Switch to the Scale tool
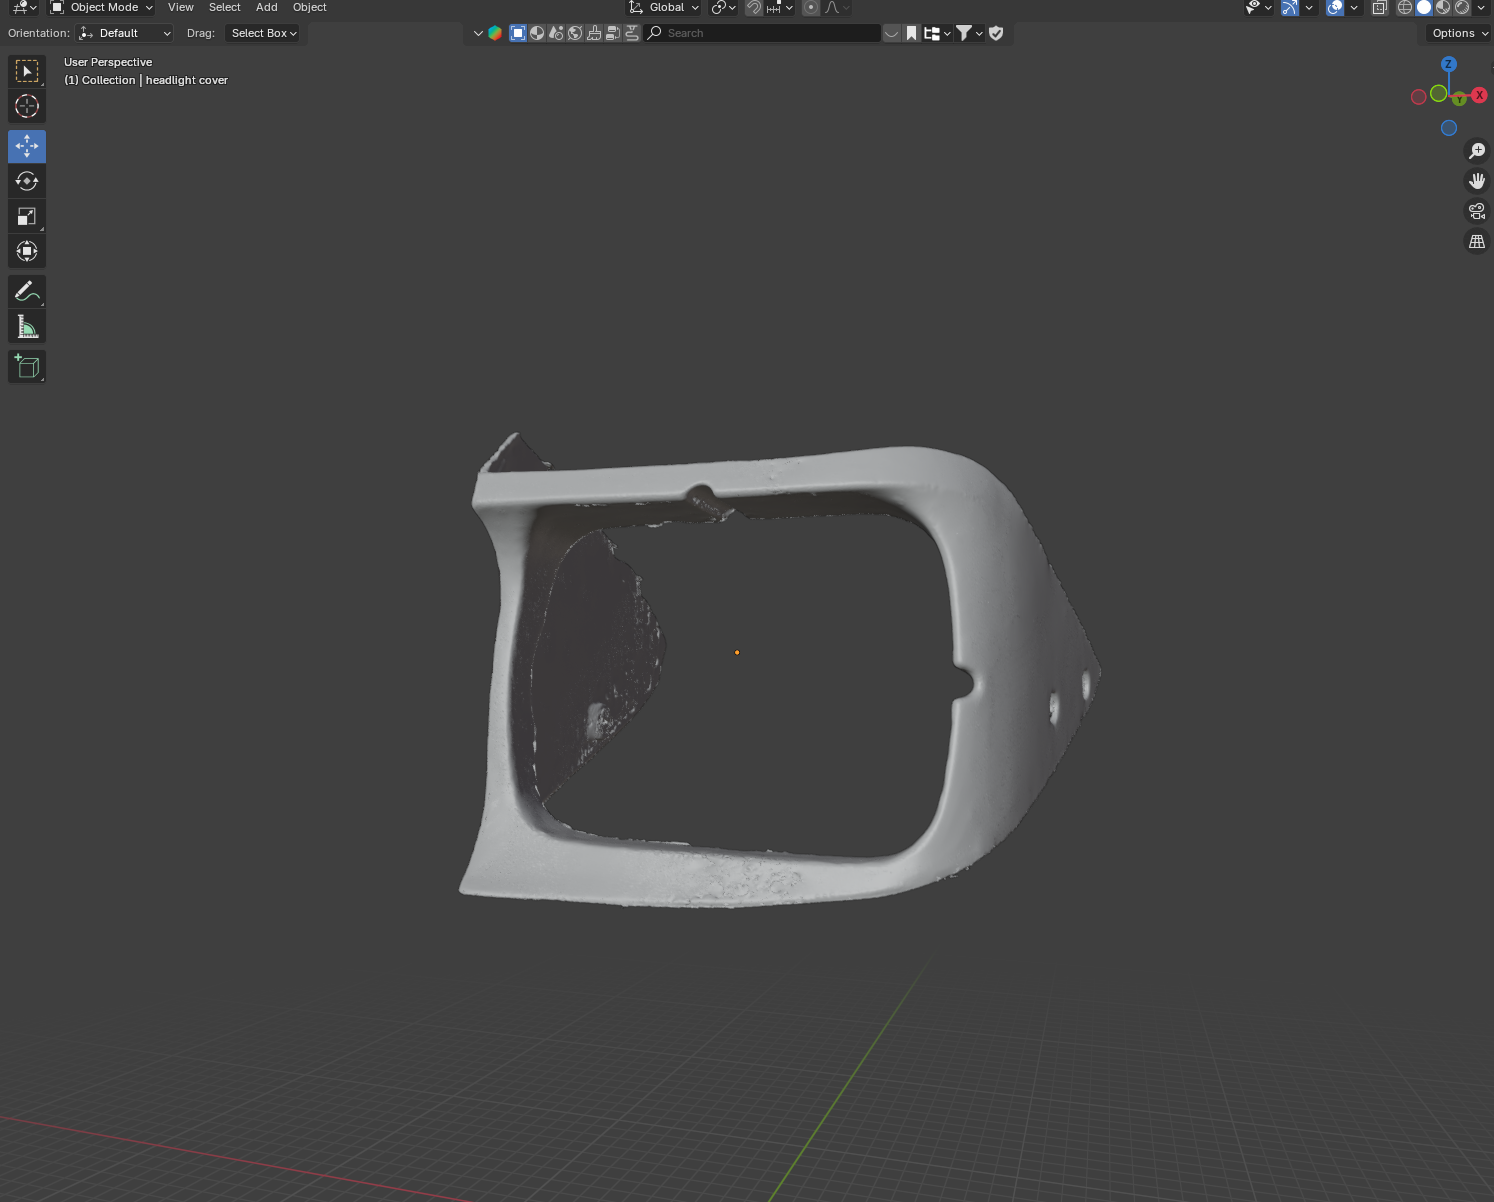 (27, 216)
